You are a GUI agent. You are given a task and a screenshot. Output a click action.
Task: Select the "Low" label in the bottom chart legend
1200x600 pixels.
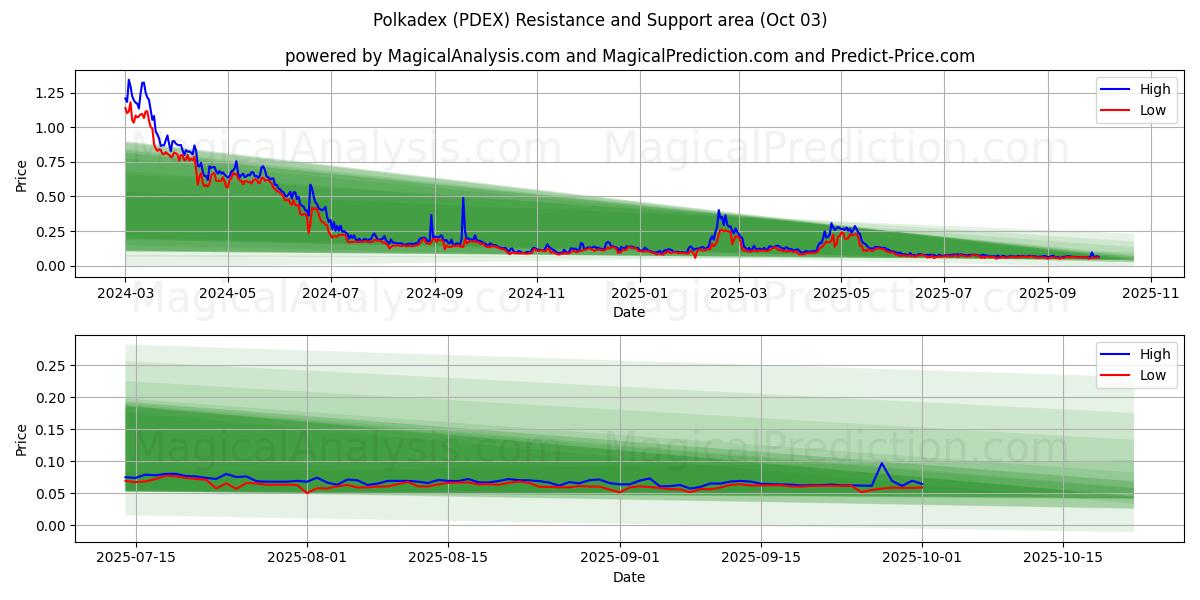[x=1152, y=375]
